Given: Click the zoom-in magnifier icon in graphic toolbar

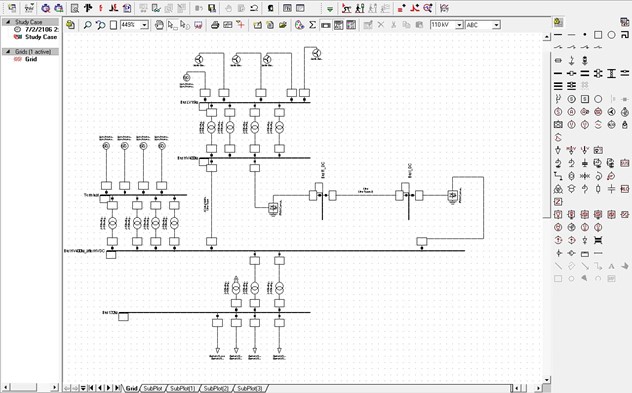Looking at the screenshot, I should pos(87,25).
